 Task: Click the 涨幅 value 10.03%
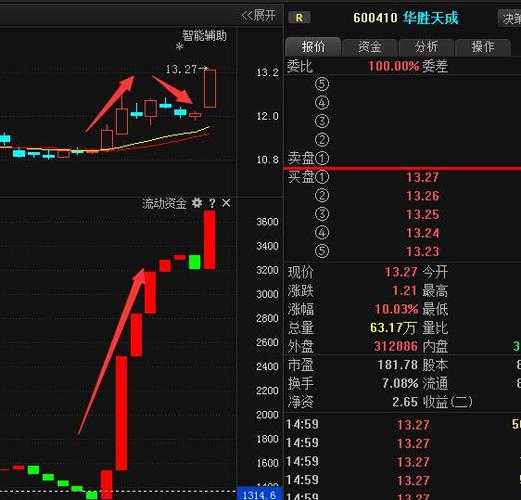coord(396,309)
